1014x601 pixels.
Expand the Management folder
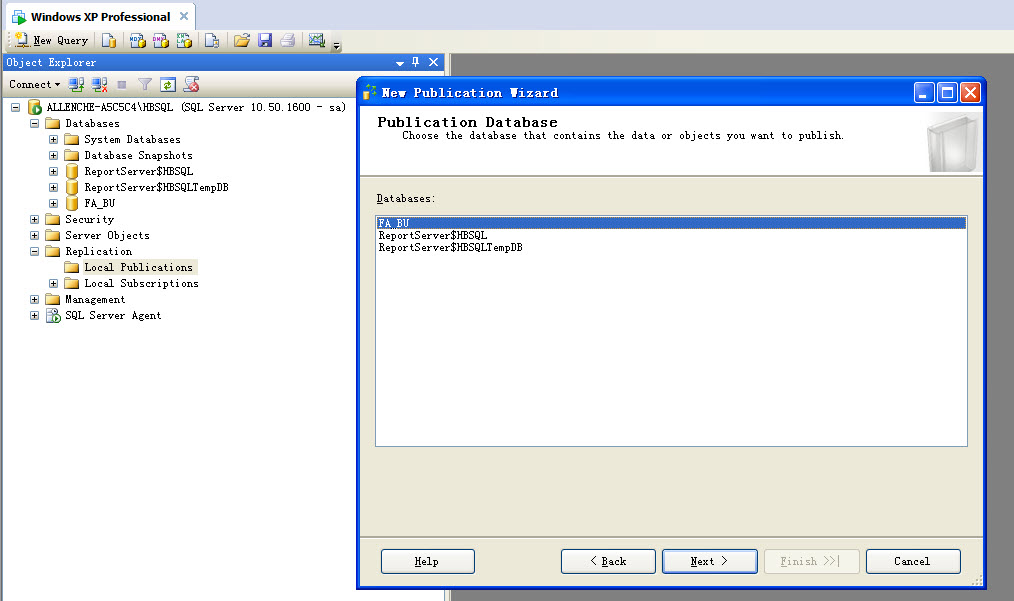(35, 300)
